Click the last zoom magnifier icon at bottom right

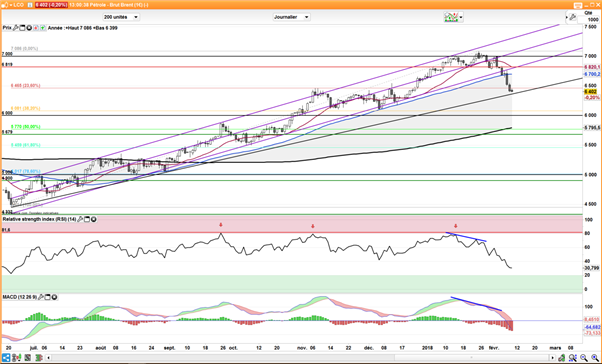coord(595,358)
